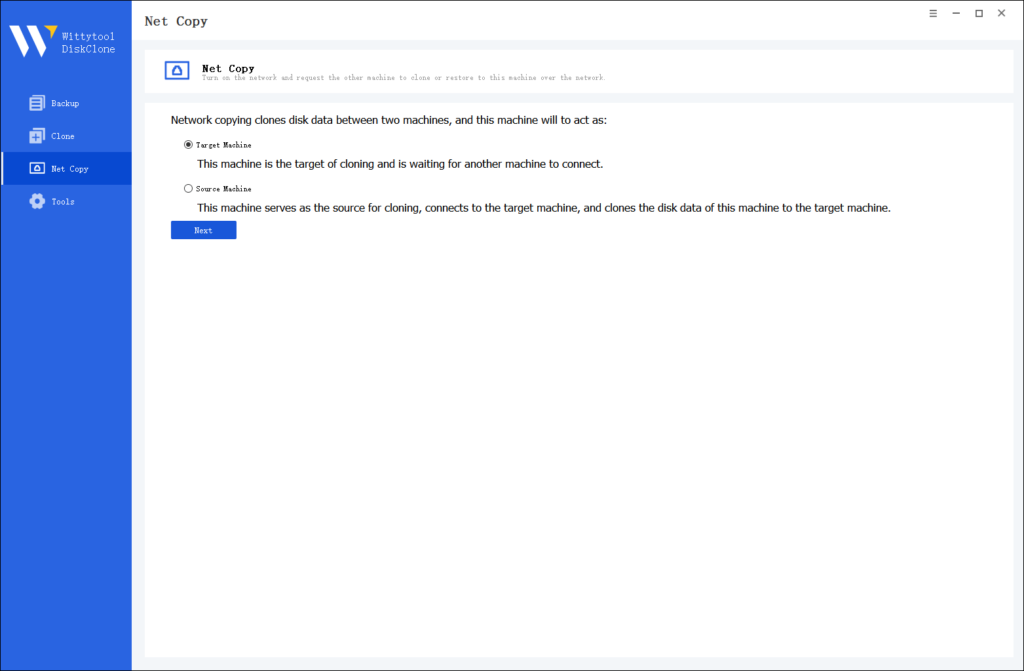Maximize the DiskClone window
The width and height of the screenshot is (1024, 671).
point(979,13)
